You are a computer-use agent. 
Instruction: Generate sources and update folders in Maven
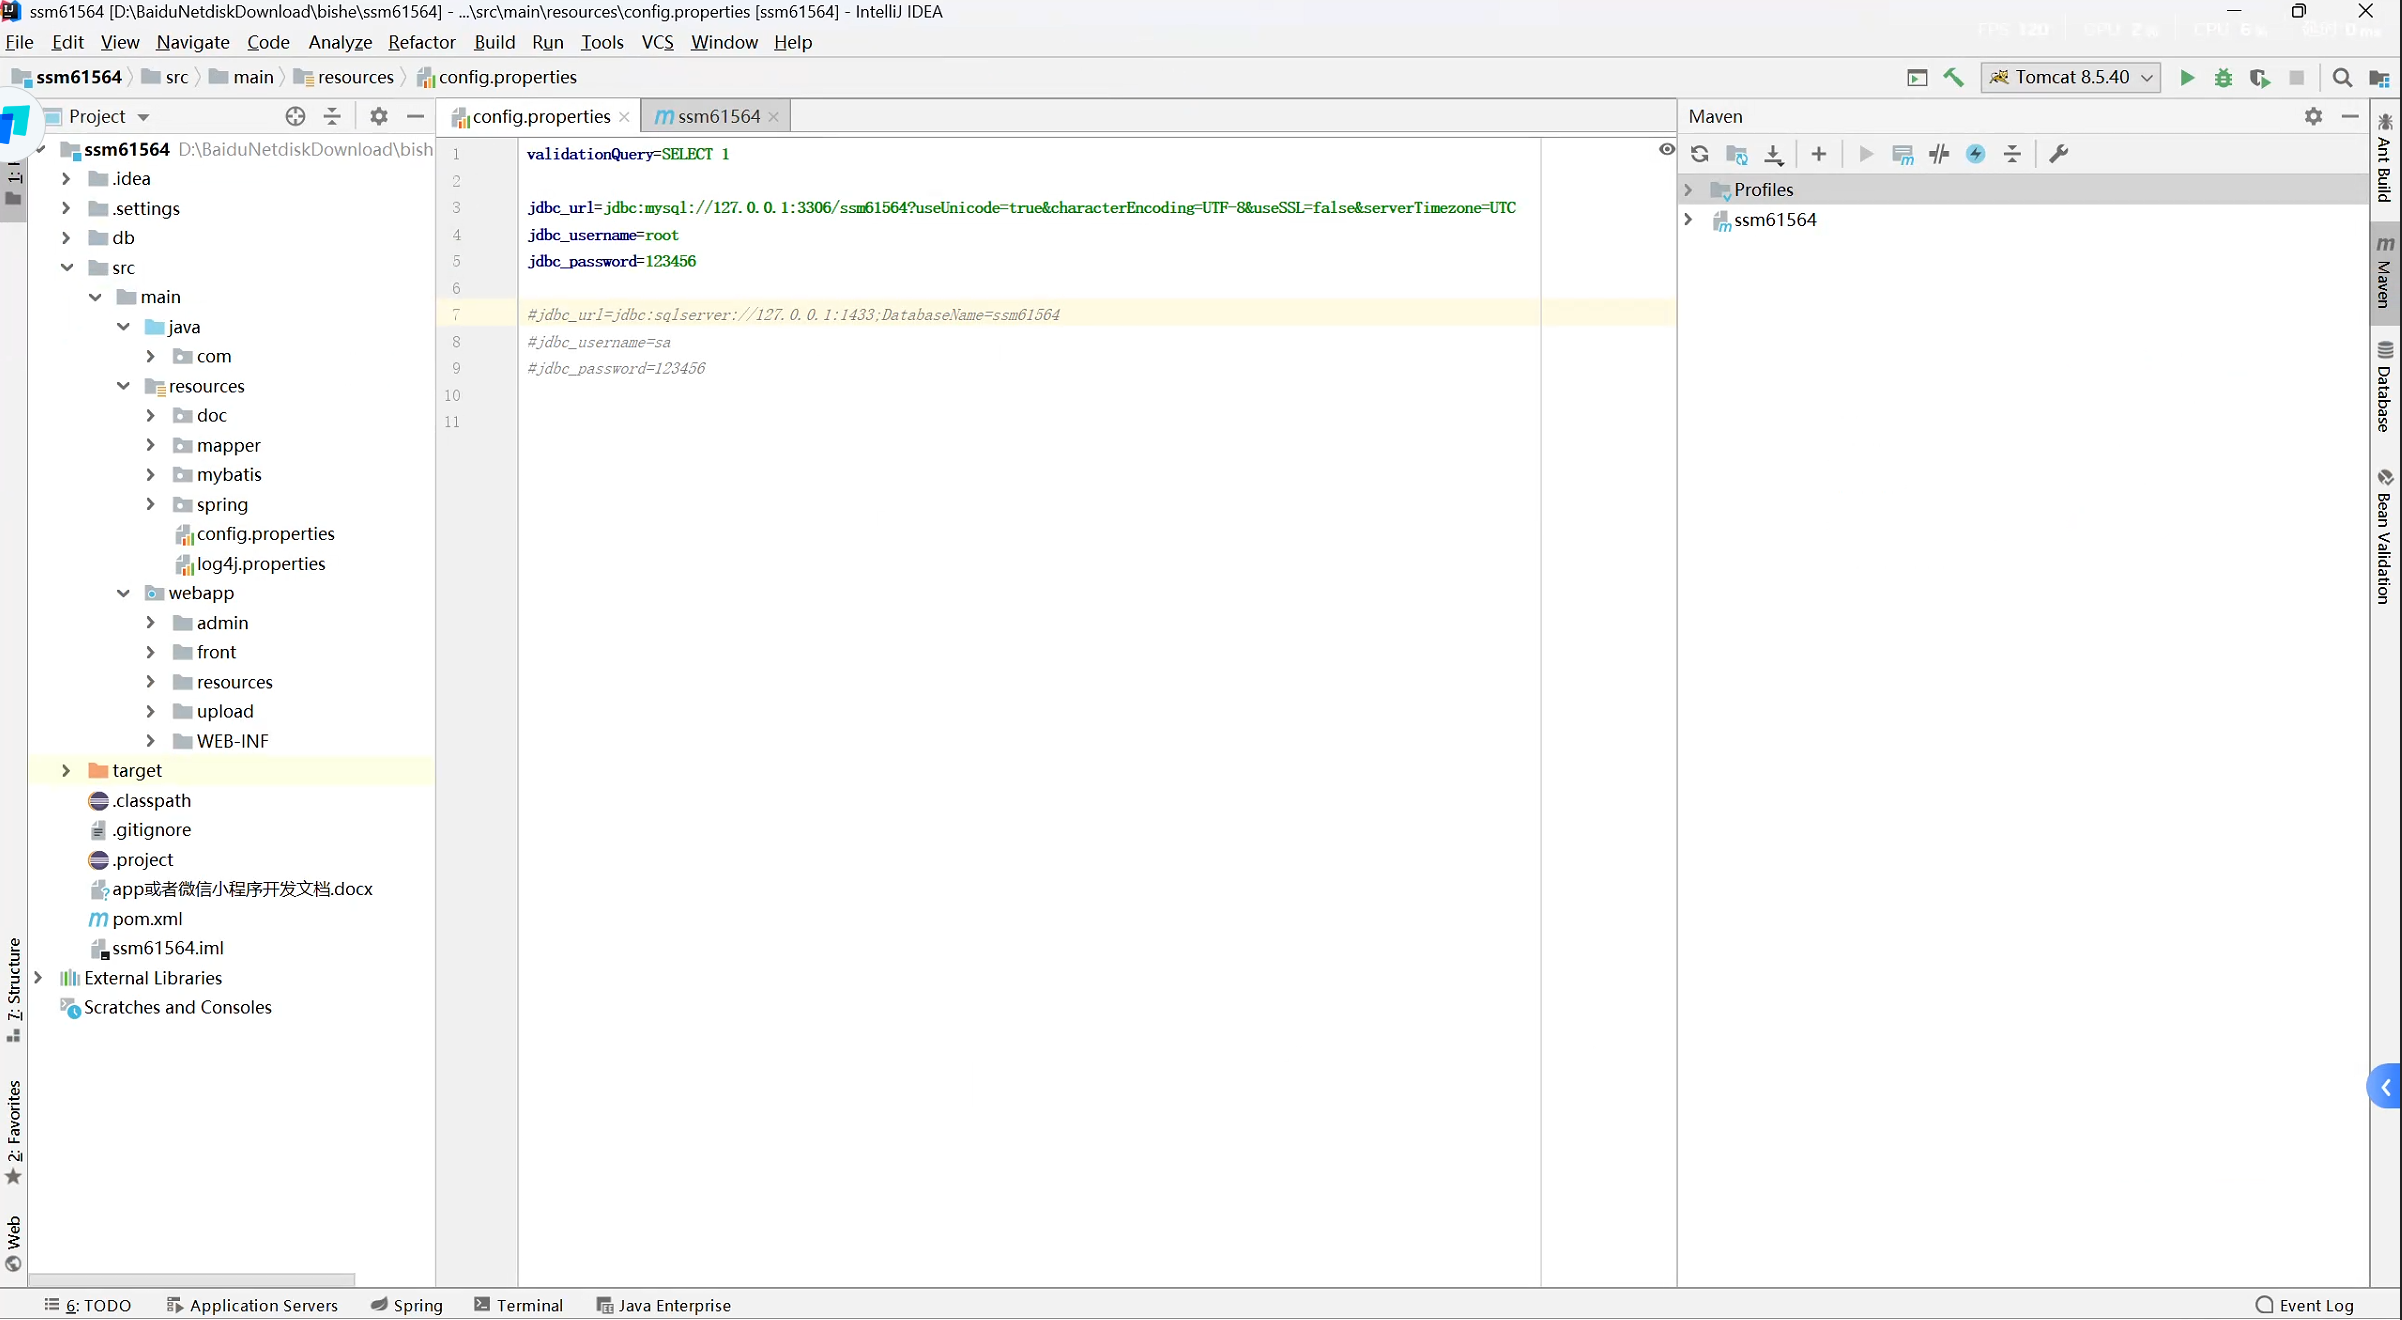1737,154
